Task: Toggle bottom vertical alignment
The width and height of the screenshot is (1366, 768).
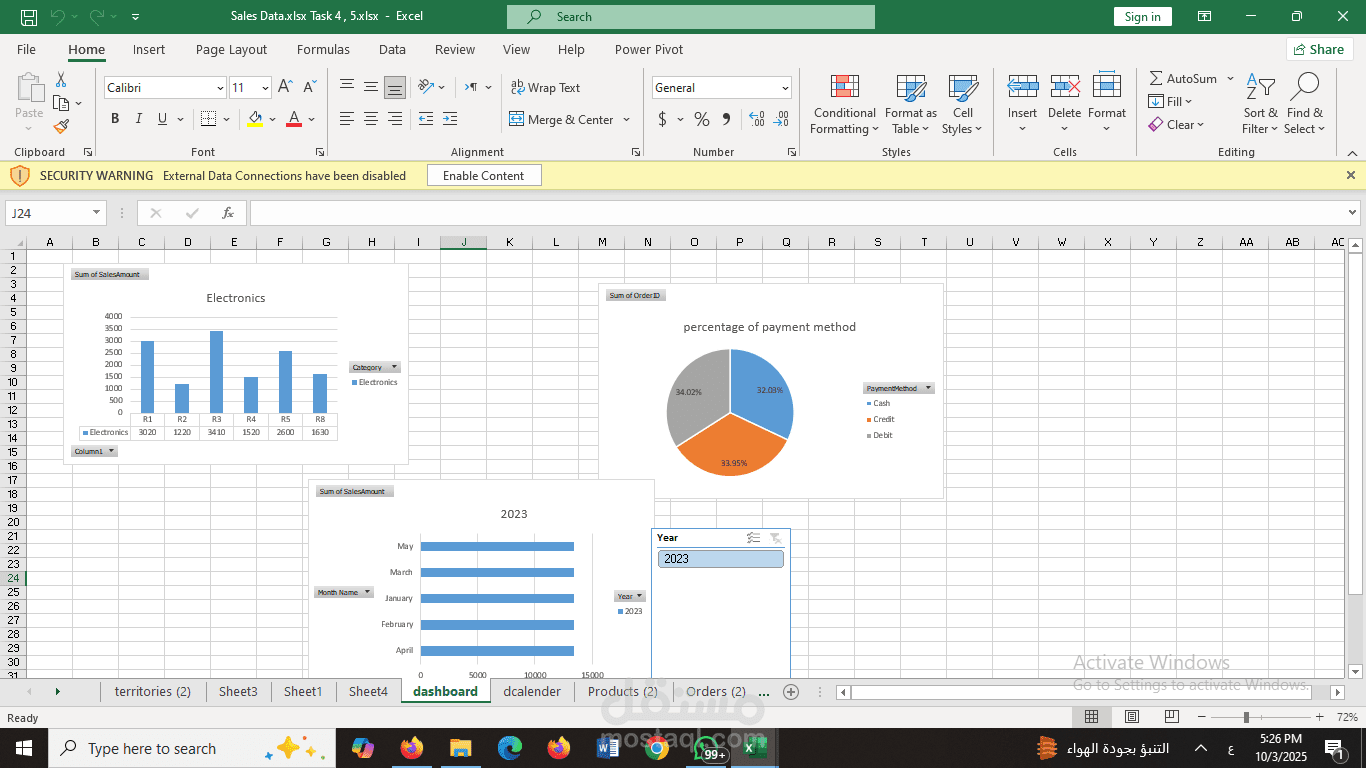Action: 395,87
